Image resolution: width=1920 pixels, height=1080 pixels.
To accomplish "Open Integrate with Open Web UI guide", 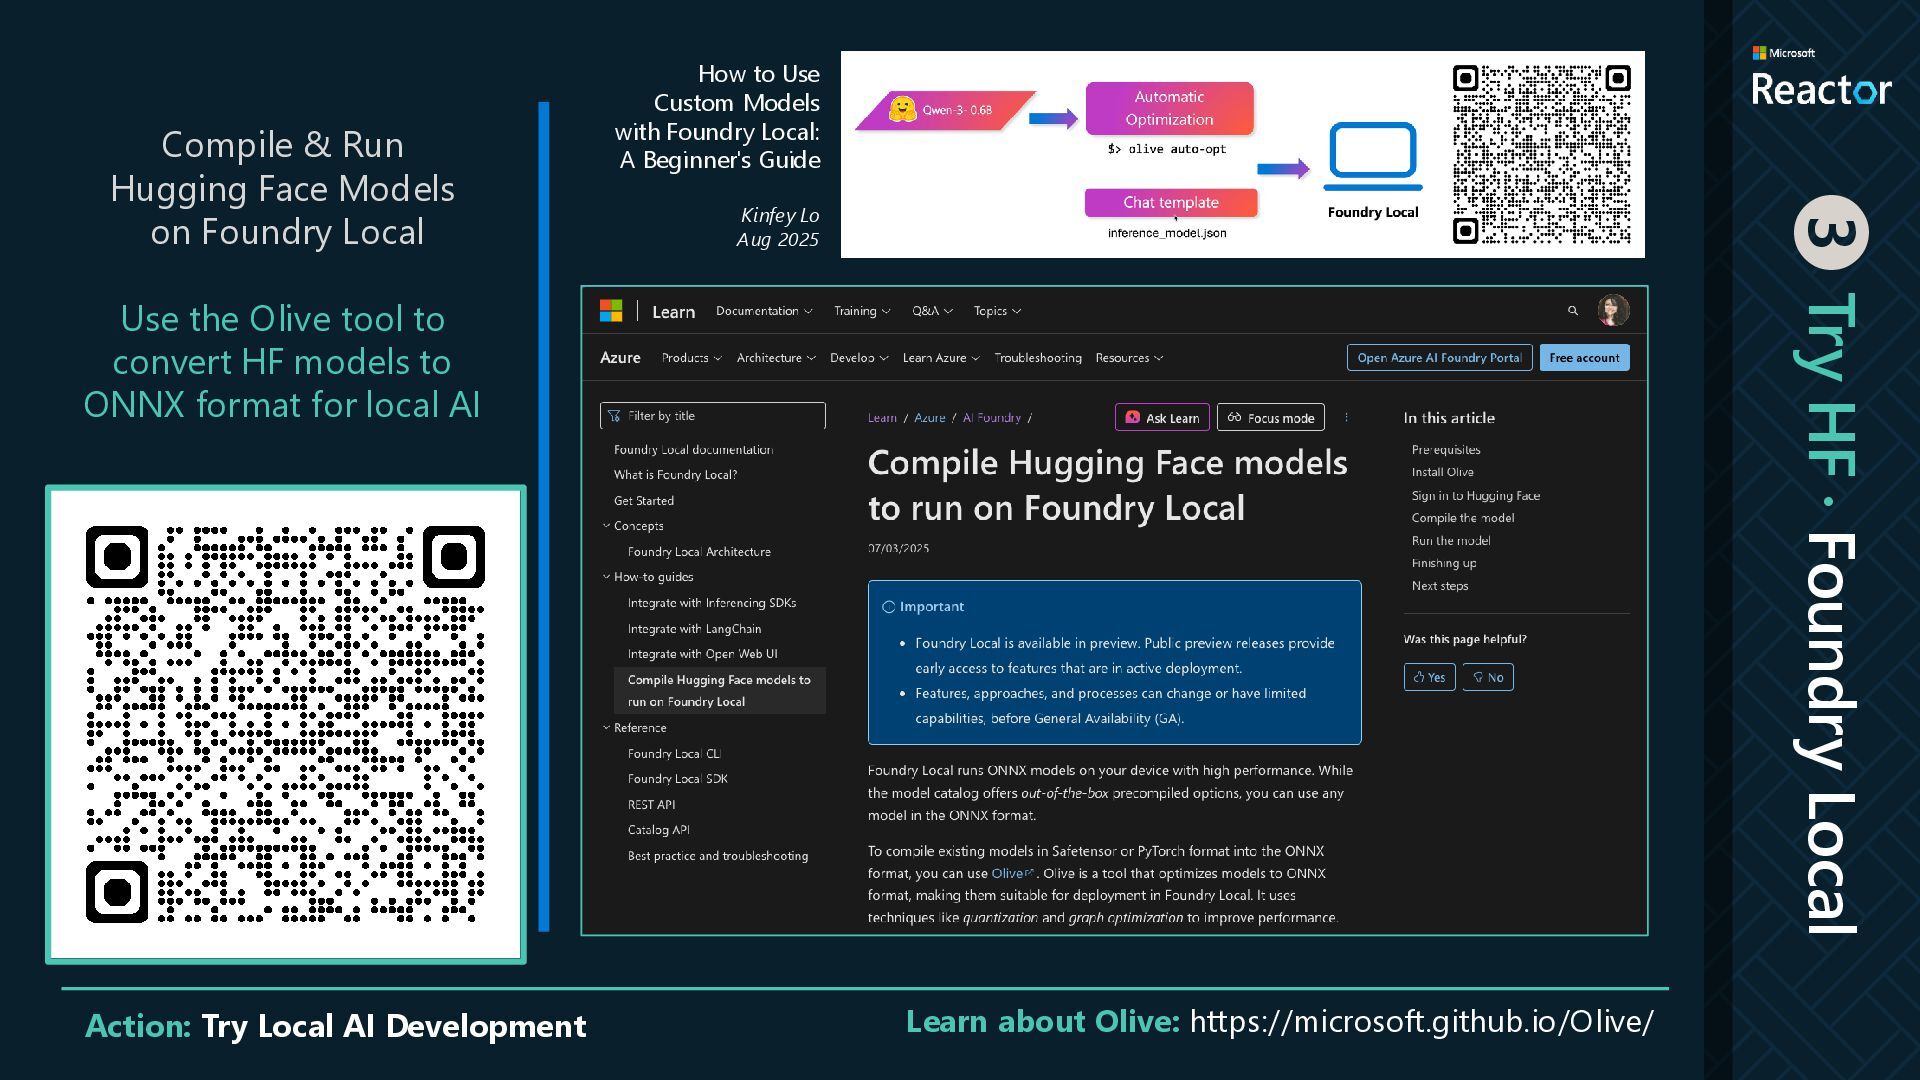I will click(702, 654).
